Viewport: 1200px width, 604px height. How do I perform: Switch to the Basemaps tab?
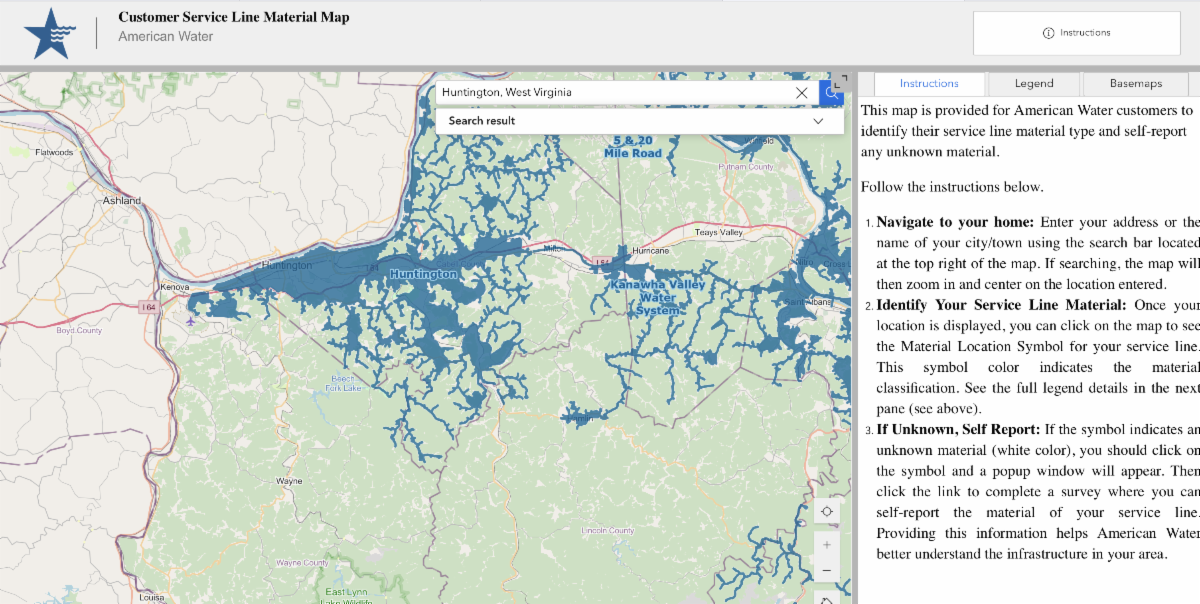tap(1136, 84)
